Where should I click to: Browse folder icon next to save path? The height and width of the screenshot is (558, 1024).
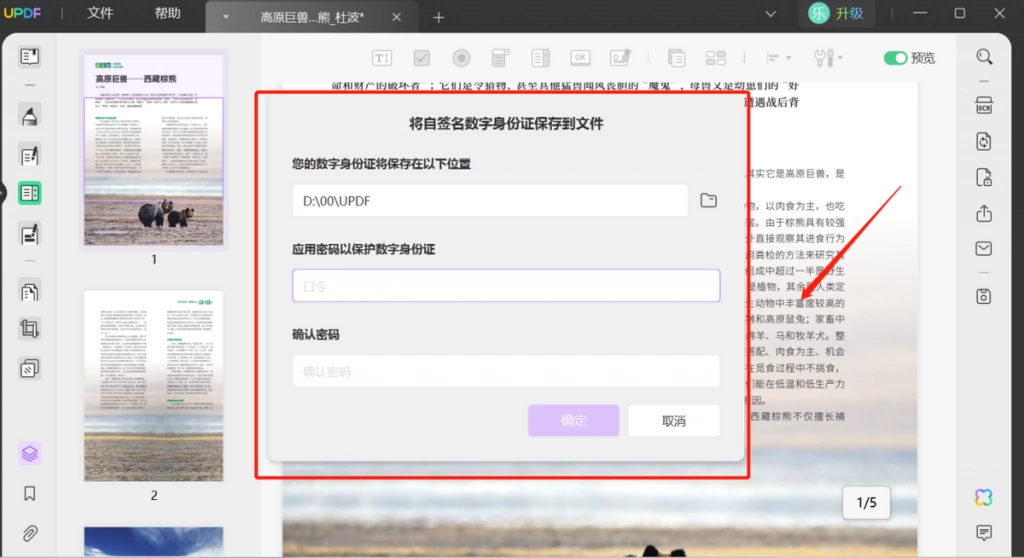pyautogui.click(x=709, y=201)
